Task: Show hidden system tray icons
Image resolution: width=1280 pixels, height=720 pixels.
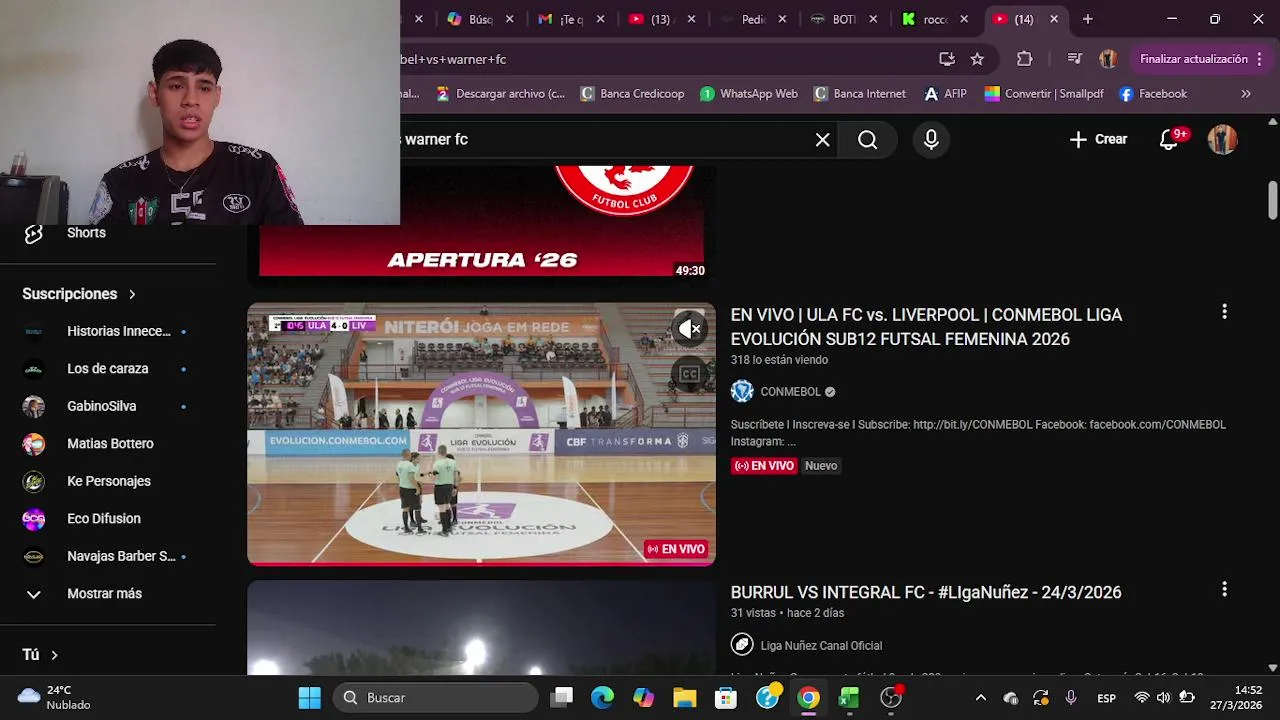Action: pos(980,698)
